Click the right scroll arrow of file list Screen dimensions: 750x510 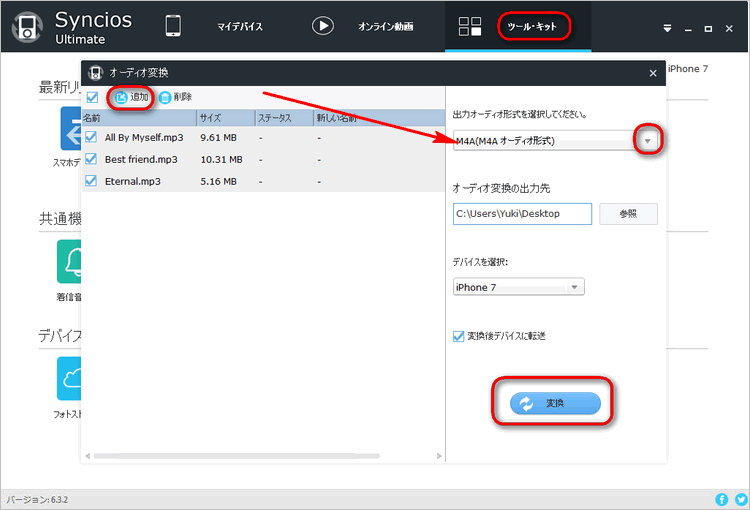[439, 456]
